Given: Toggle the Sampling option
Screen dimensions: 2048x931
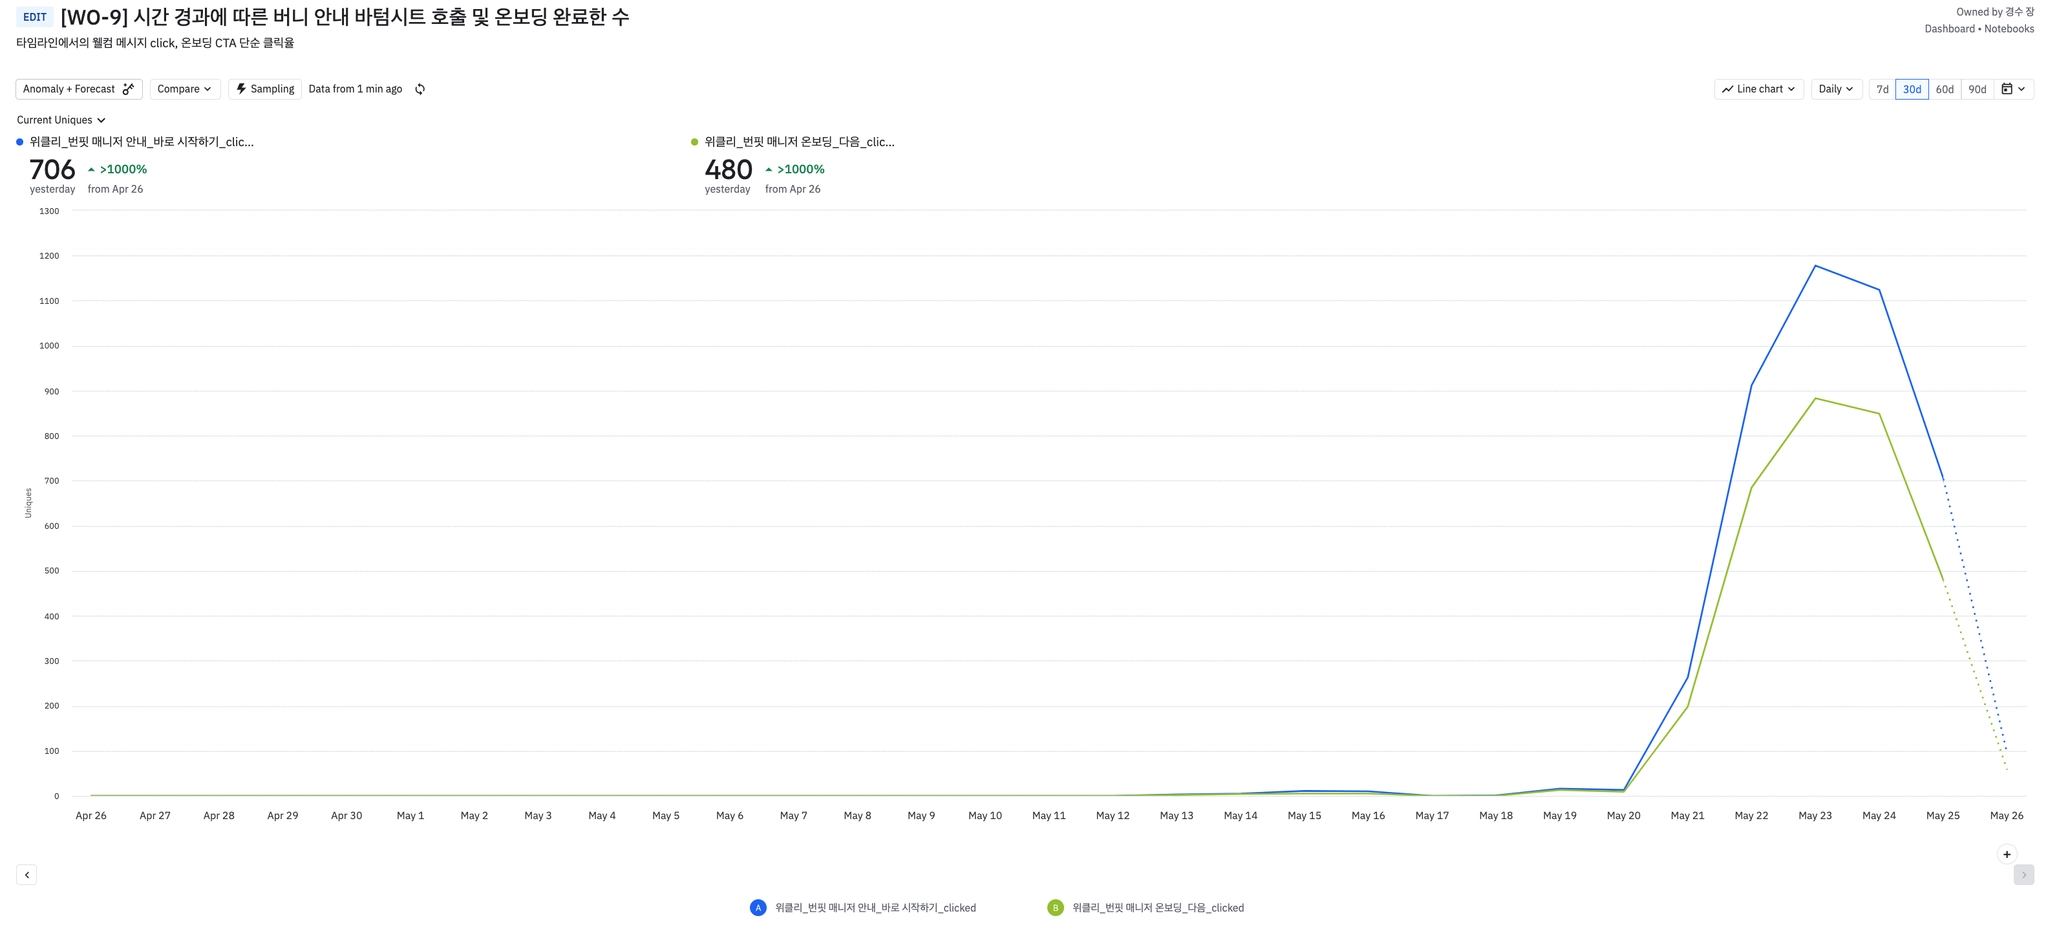Looking at the screenshot, I should [x=265, y=89].
